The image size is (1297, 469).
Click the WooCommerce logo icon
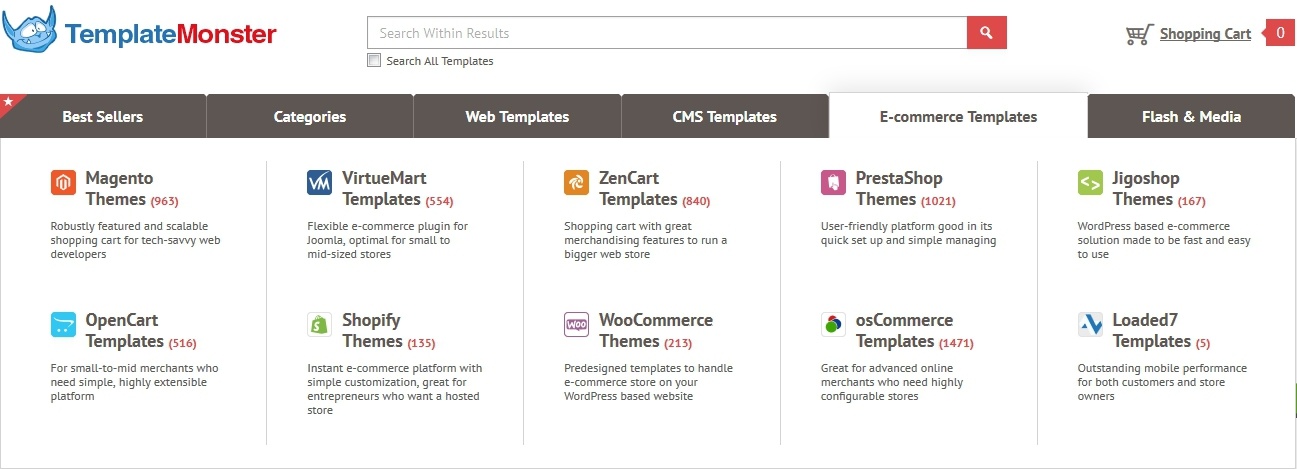(x=576, y=325)
